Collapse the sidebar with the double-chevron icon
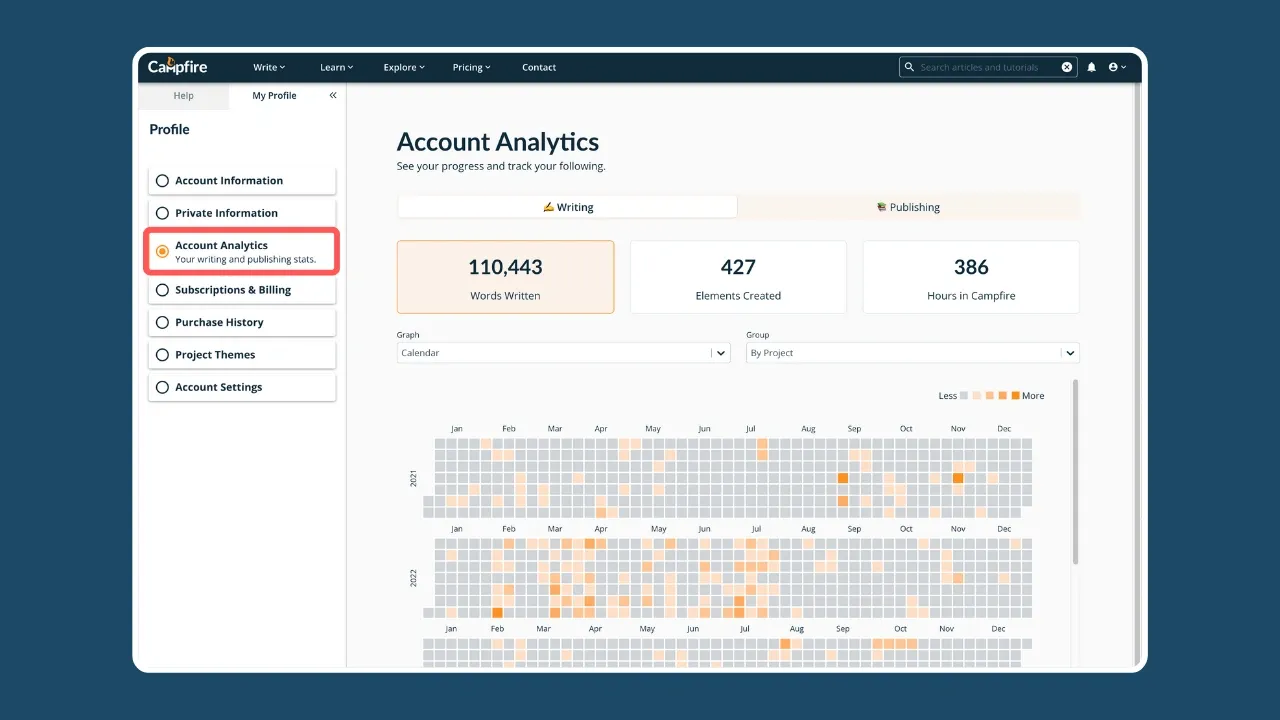The image size is (1280, 720). pos(332,95)
